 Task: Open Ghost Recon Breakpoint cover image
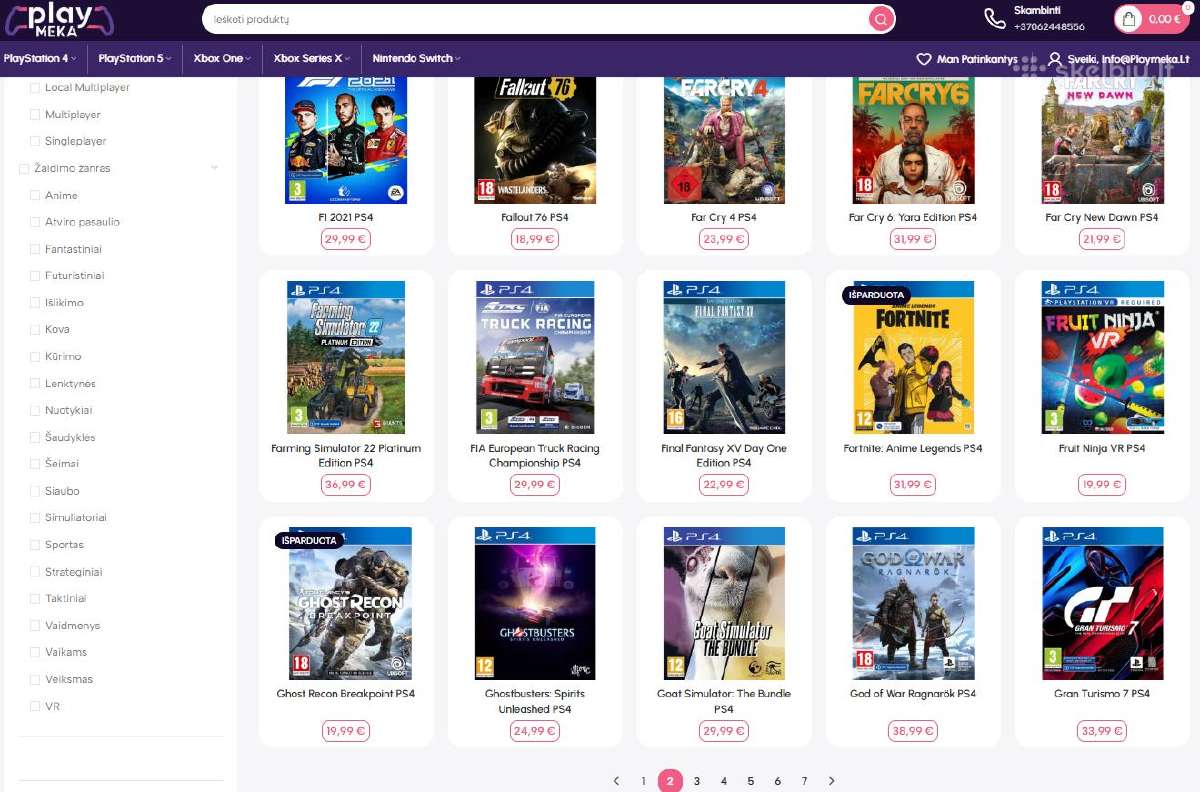(x=350, y=603)
